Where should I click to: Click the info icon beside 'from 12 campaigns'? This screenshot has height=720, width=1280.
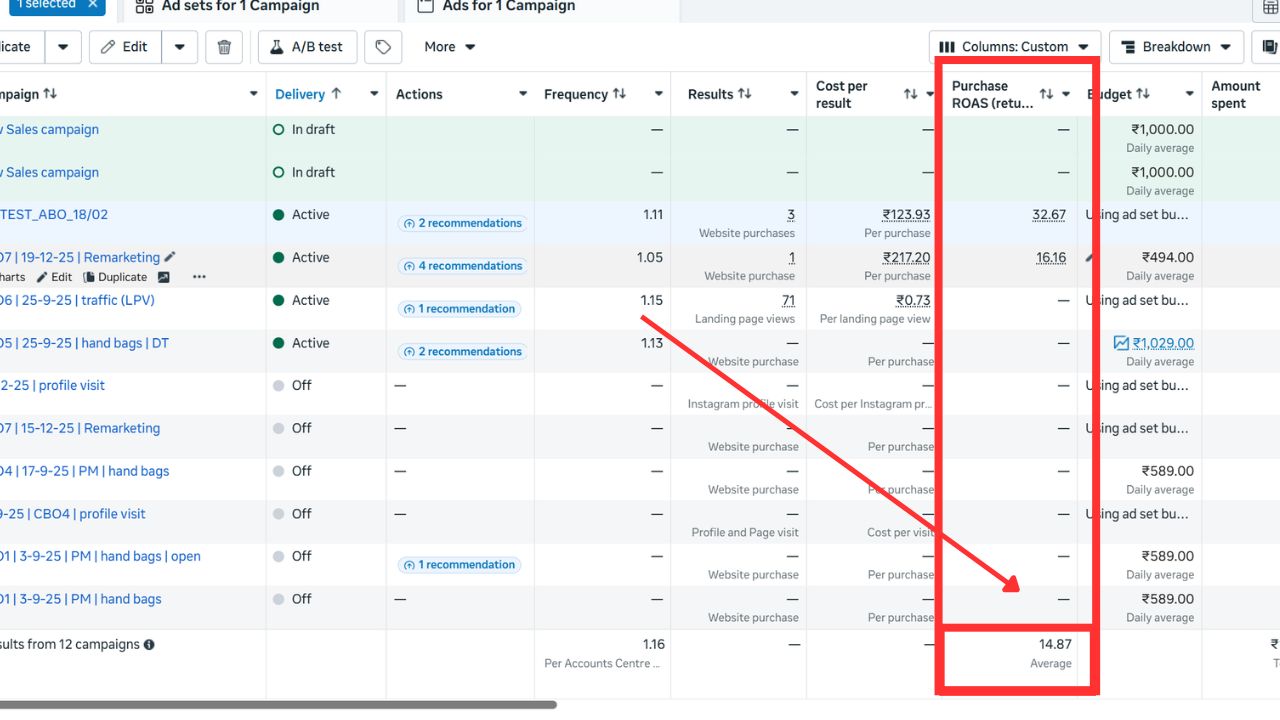tap(149, 645)
